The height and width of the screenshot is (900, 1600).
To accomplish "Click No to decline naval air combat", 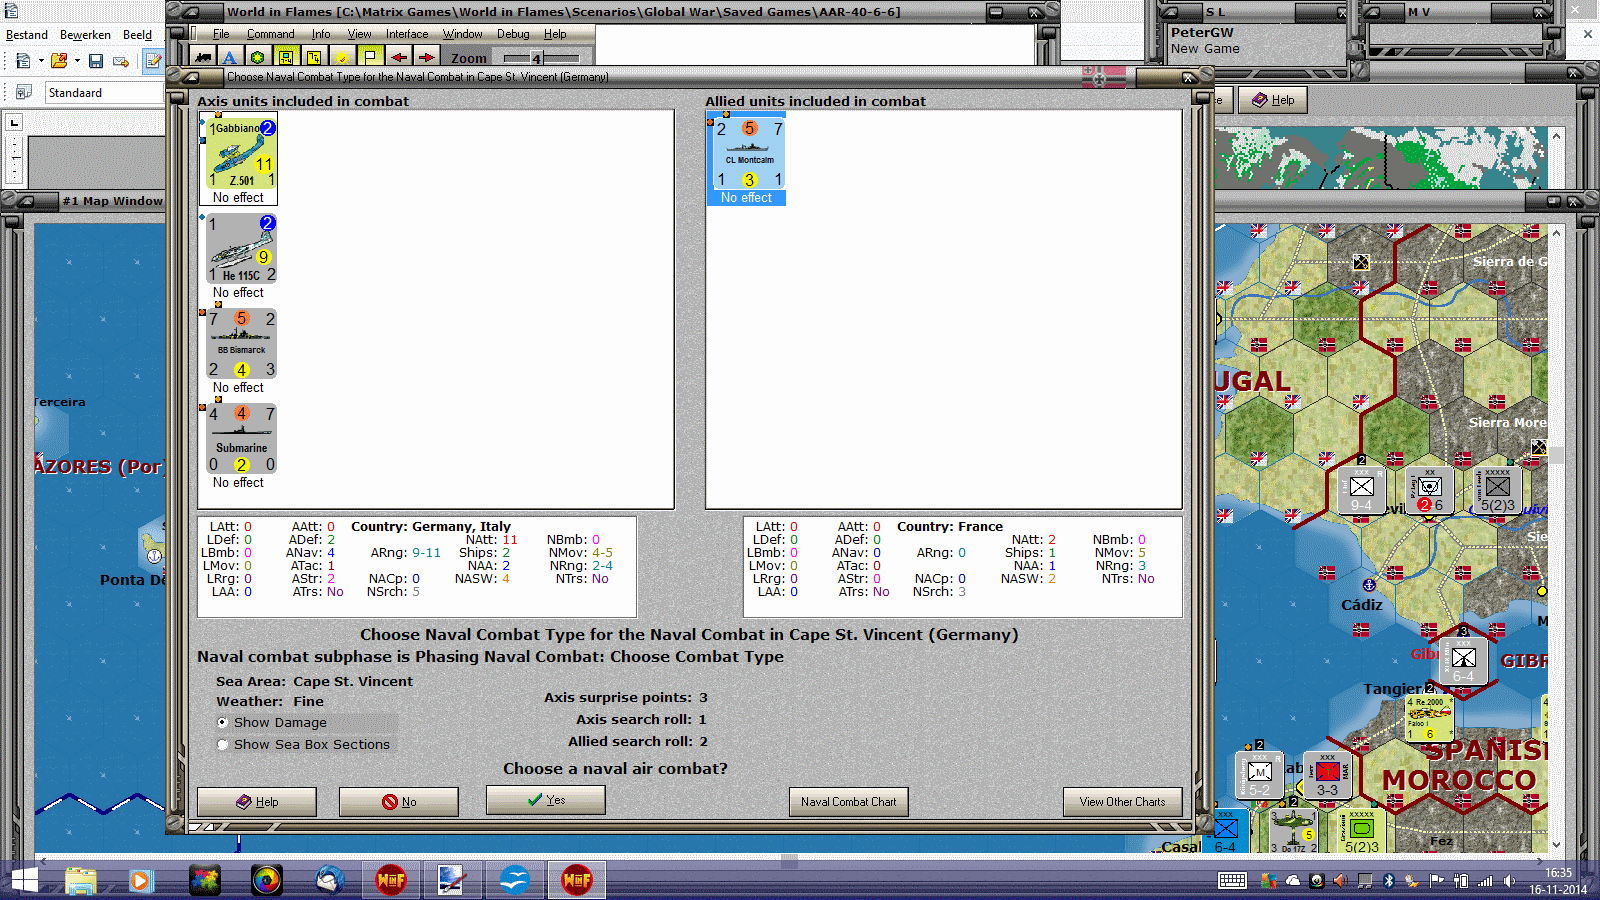I will coord(399,802).
